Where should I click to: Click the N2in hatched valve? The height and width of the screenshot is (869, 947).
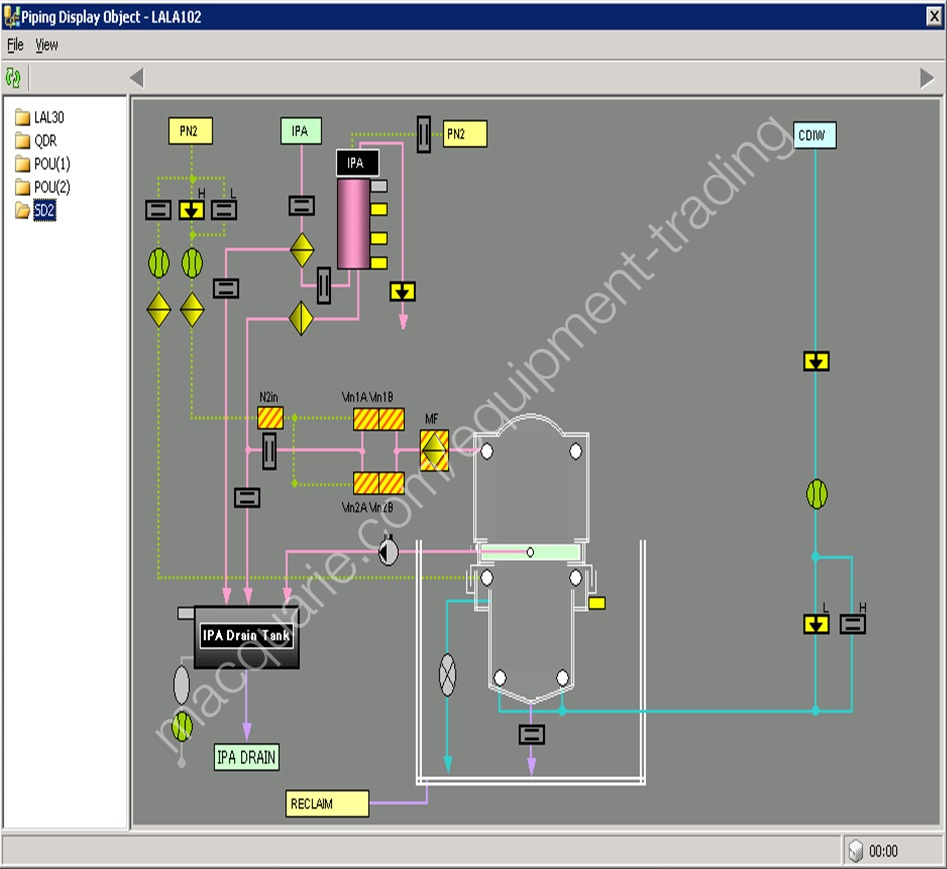(x=271, y=418)
